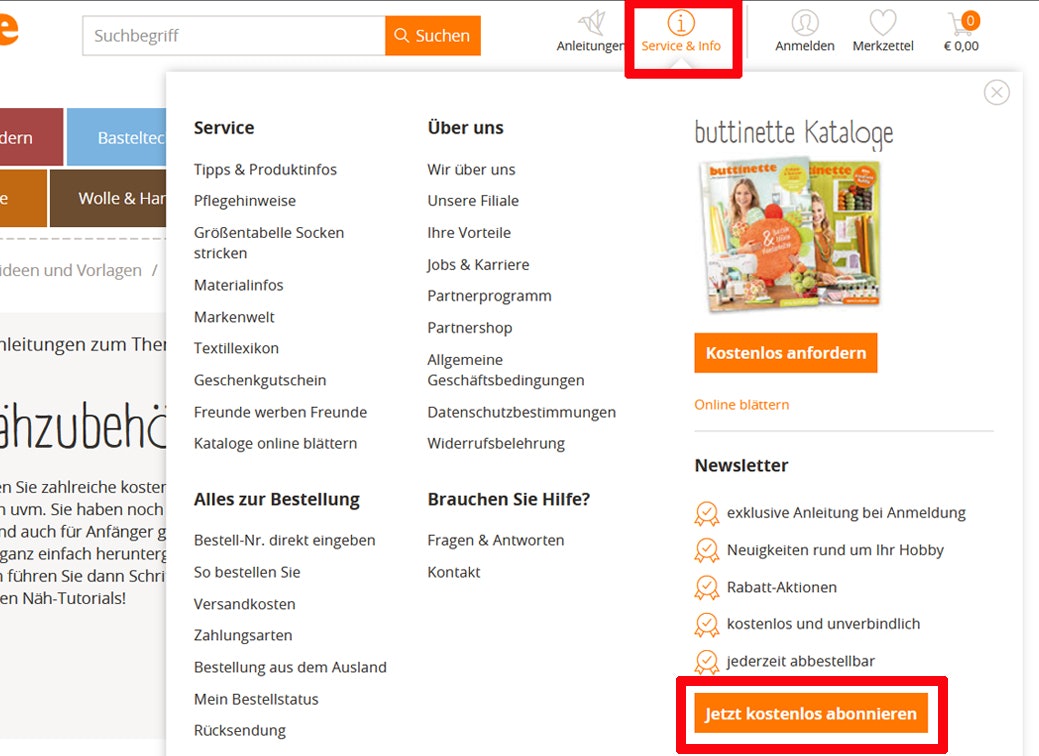Click the magnifier icon inside Suchen button
Viewport: 1039px width, 756px height.
coord(402,35)
